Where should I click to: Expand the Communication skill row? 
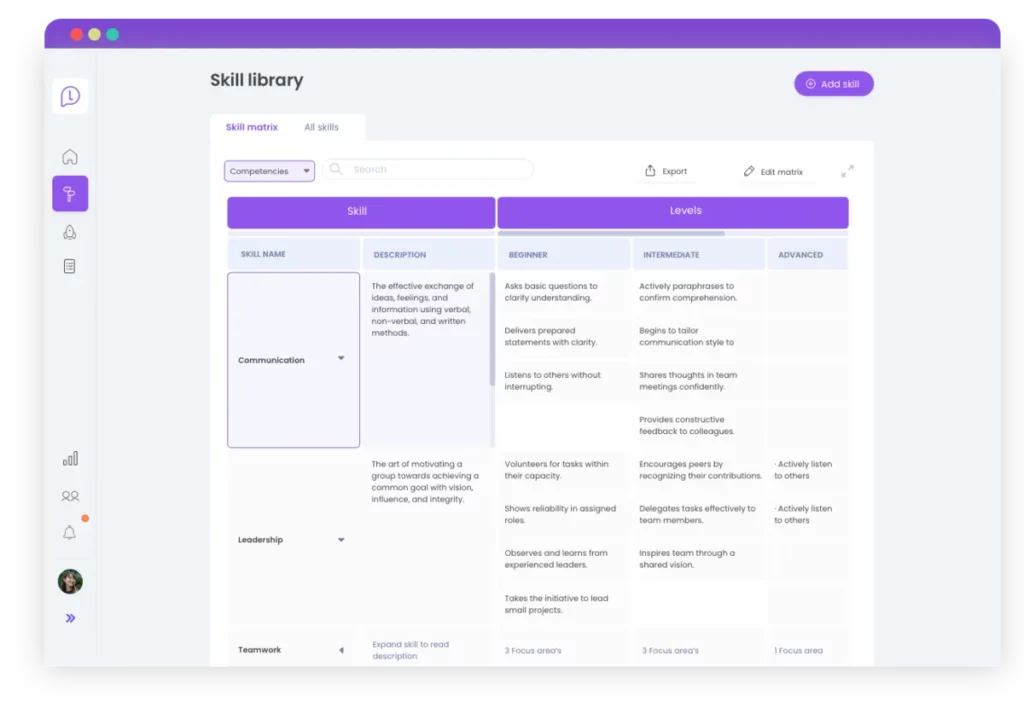click(x=340, y=359)
